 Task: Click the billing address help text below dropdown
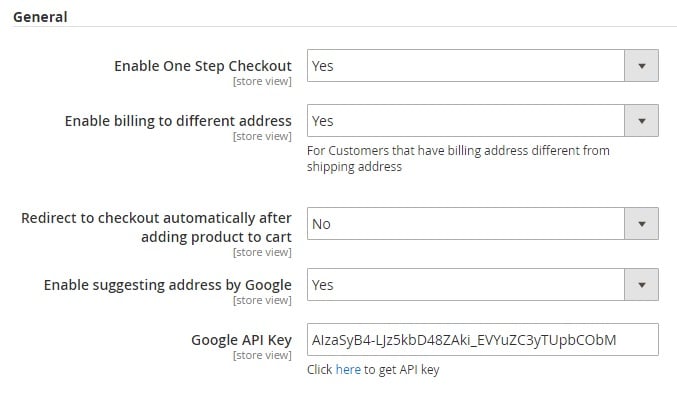tap(458, 158)
